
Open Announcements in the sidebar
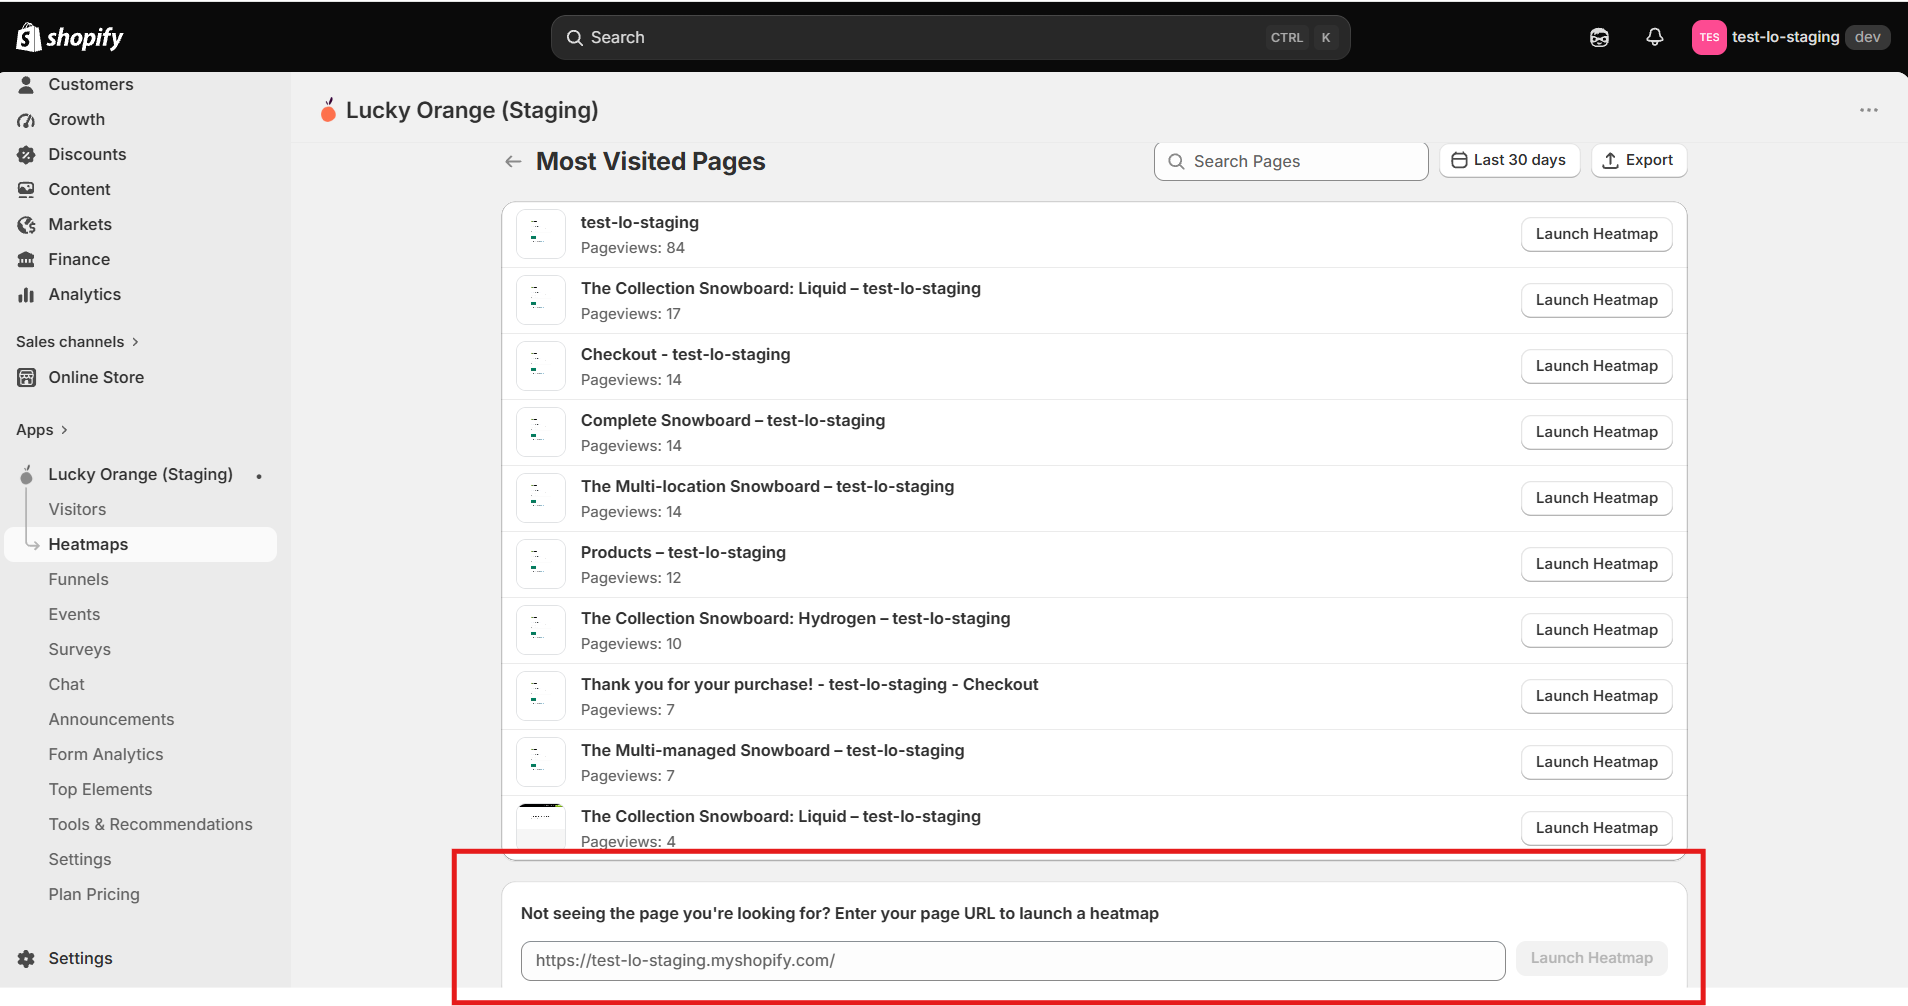111,719
